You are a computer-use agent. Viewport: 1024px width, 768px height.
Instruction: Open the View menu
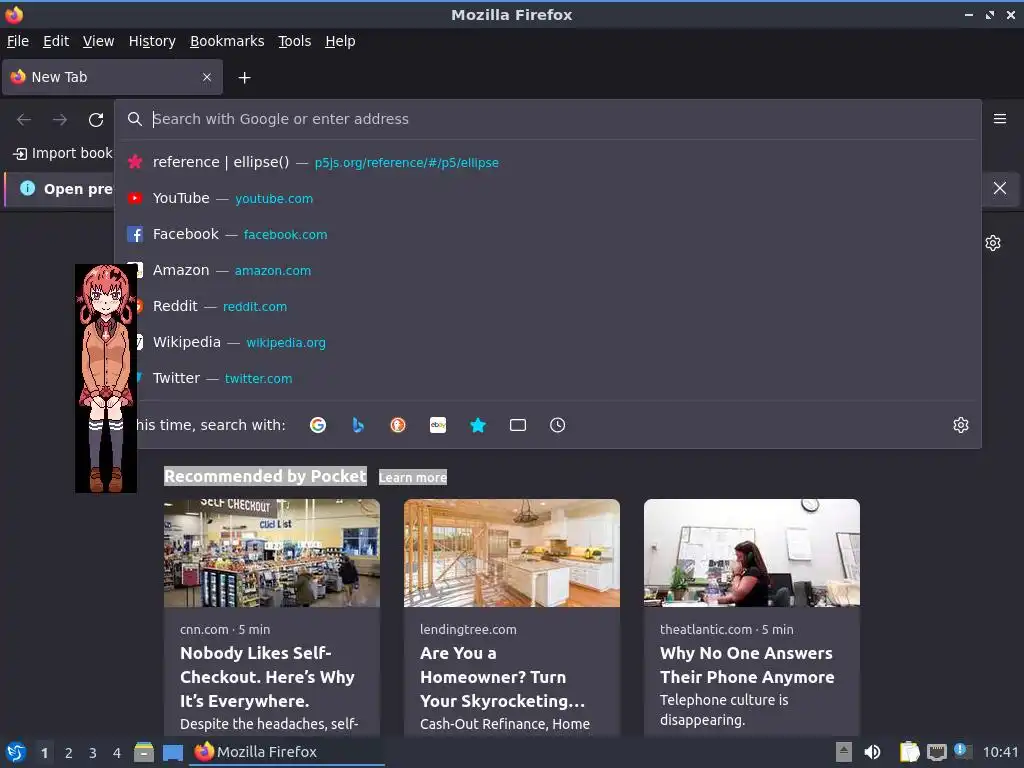tap(99, 41)
